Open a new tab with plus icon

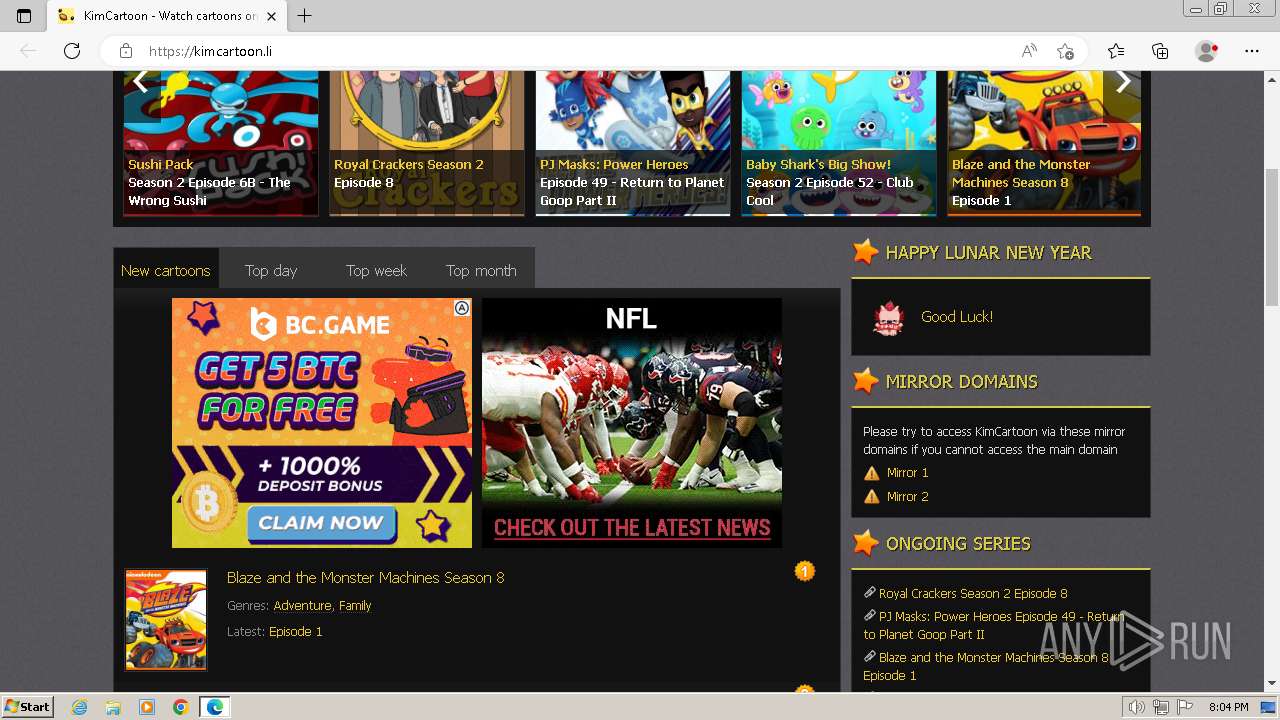pos(305,16)
